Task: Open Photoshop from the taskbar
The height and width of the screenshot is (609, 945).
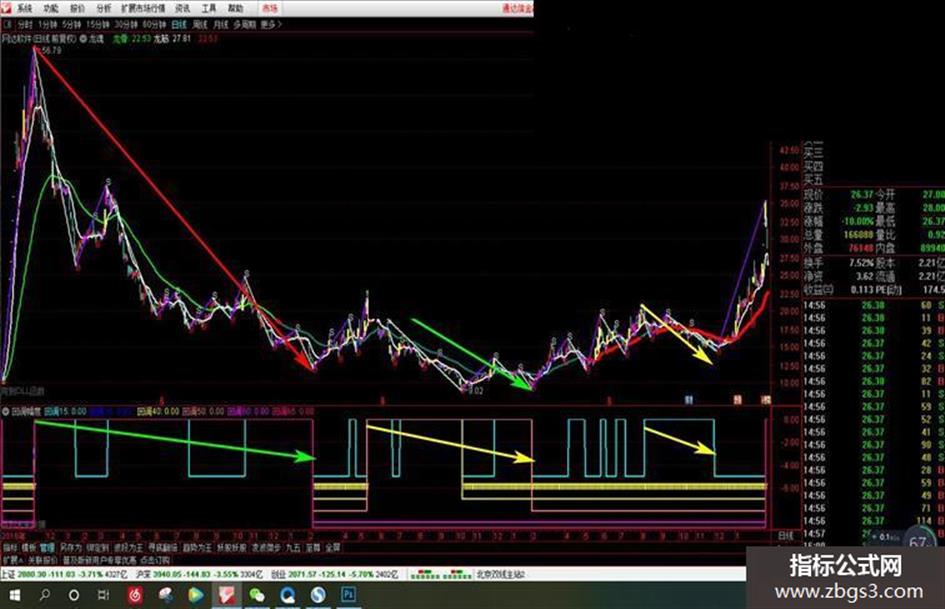Action: tap(348, 595)
